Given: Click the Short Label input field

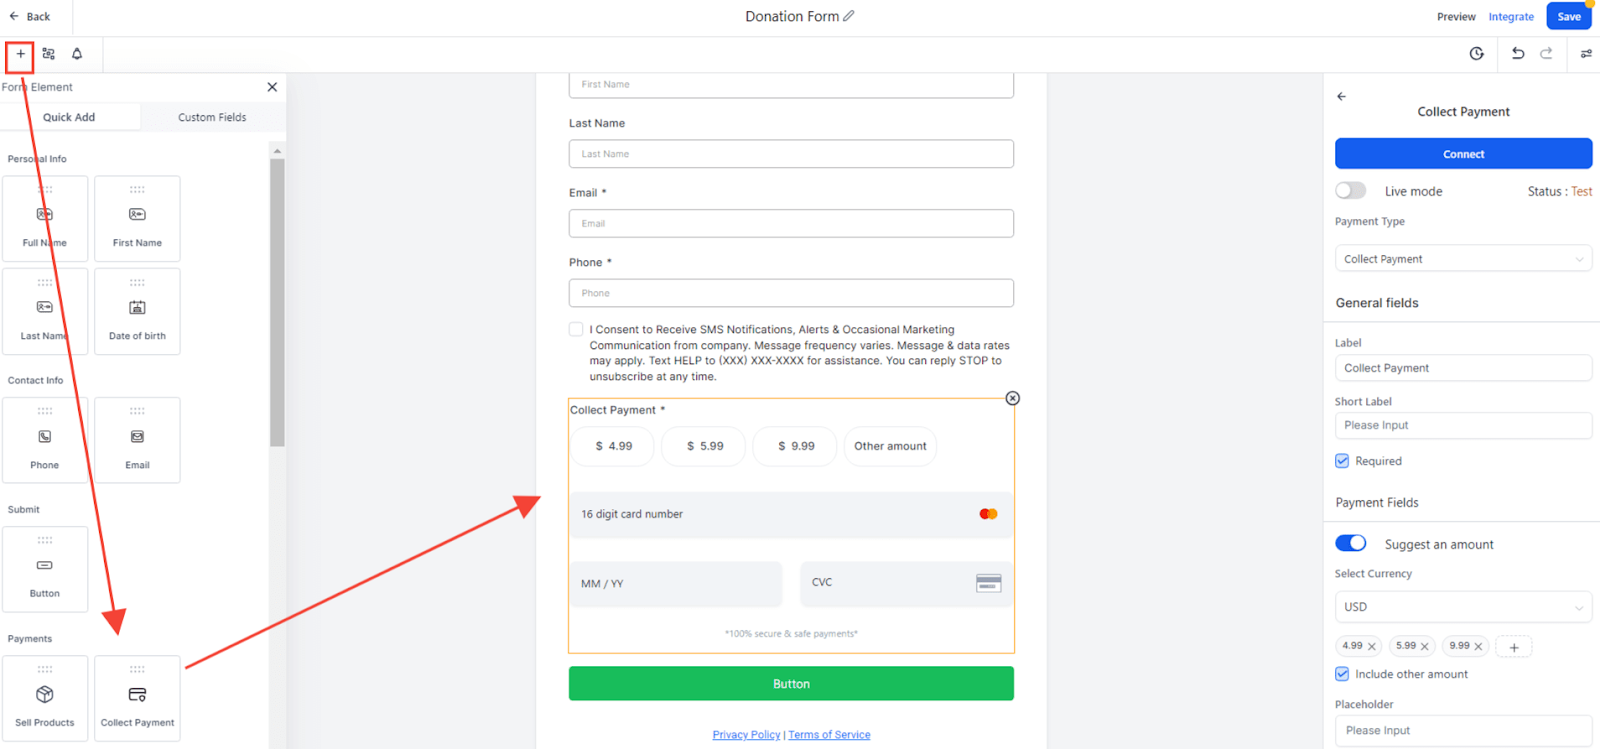Looking at the screenshot, I should click(x=1463, y=425).
